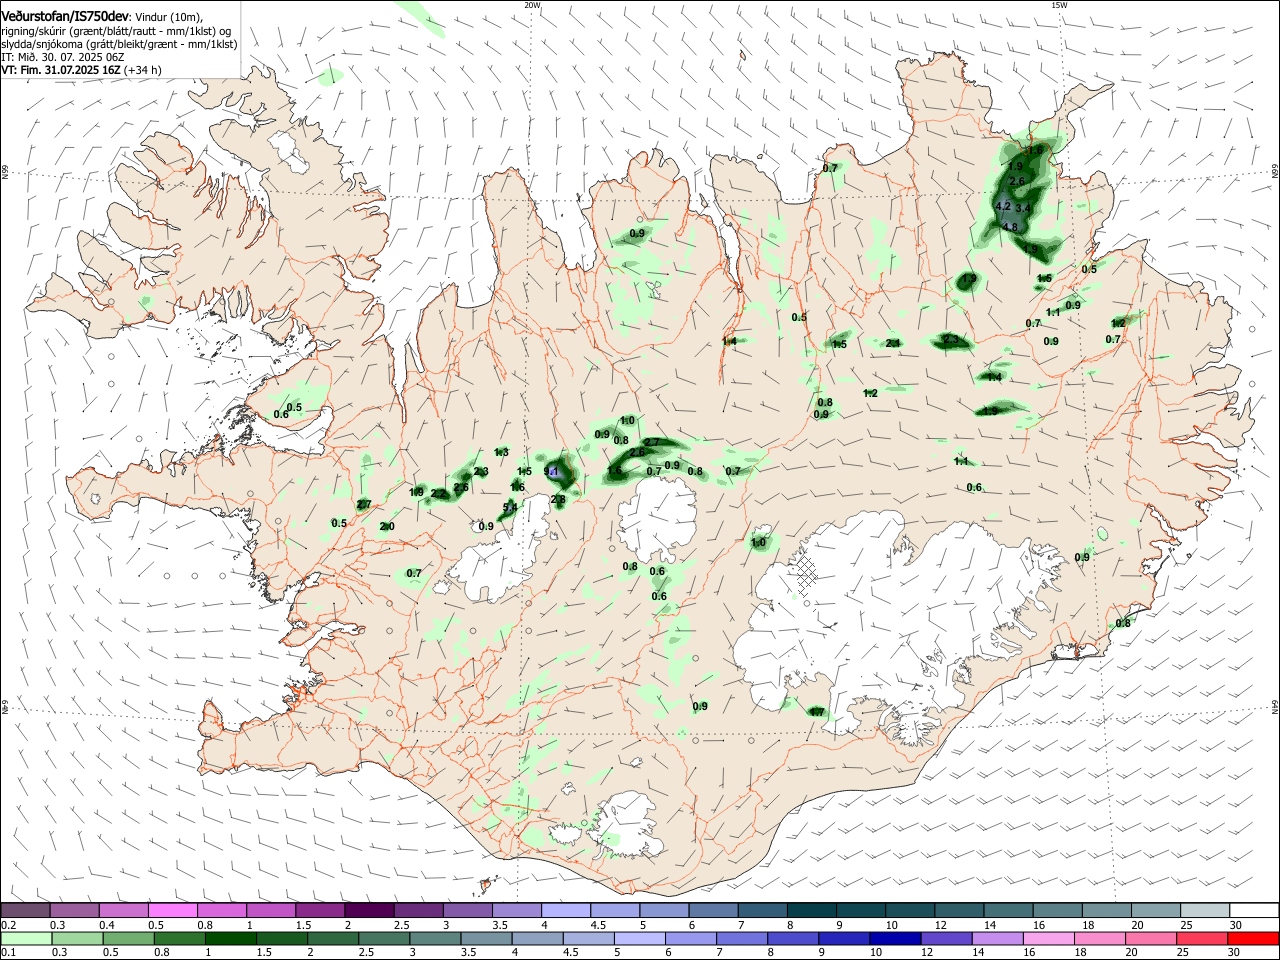Click the white 30+ snow legend swatch
This screenshot has width=1280, height=960.
1253,910
